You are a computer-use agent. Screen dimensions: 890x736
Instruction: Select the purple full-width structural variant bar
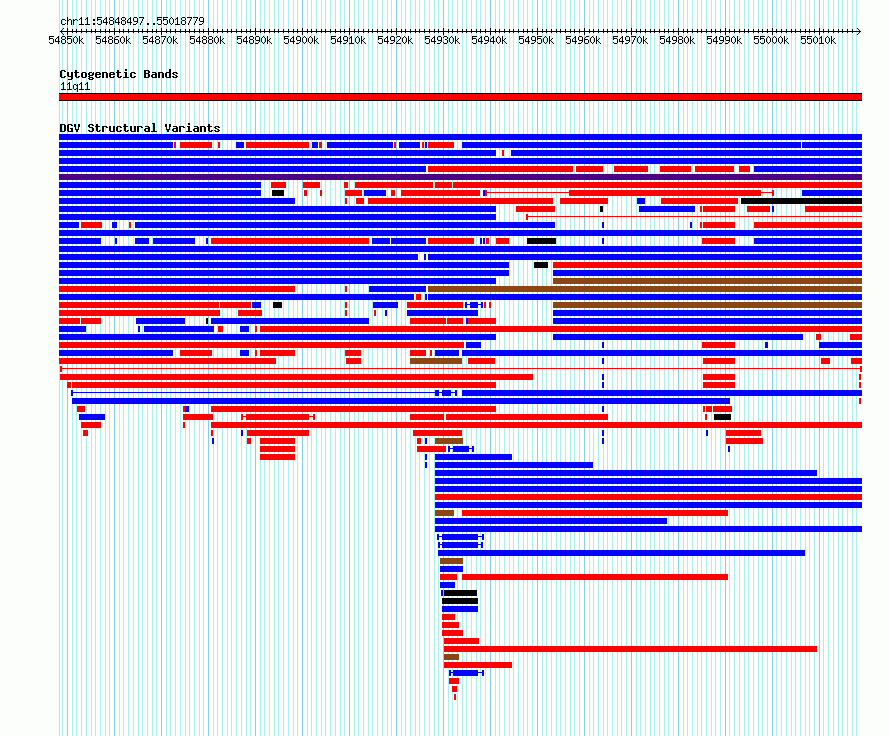coord(460,177)
